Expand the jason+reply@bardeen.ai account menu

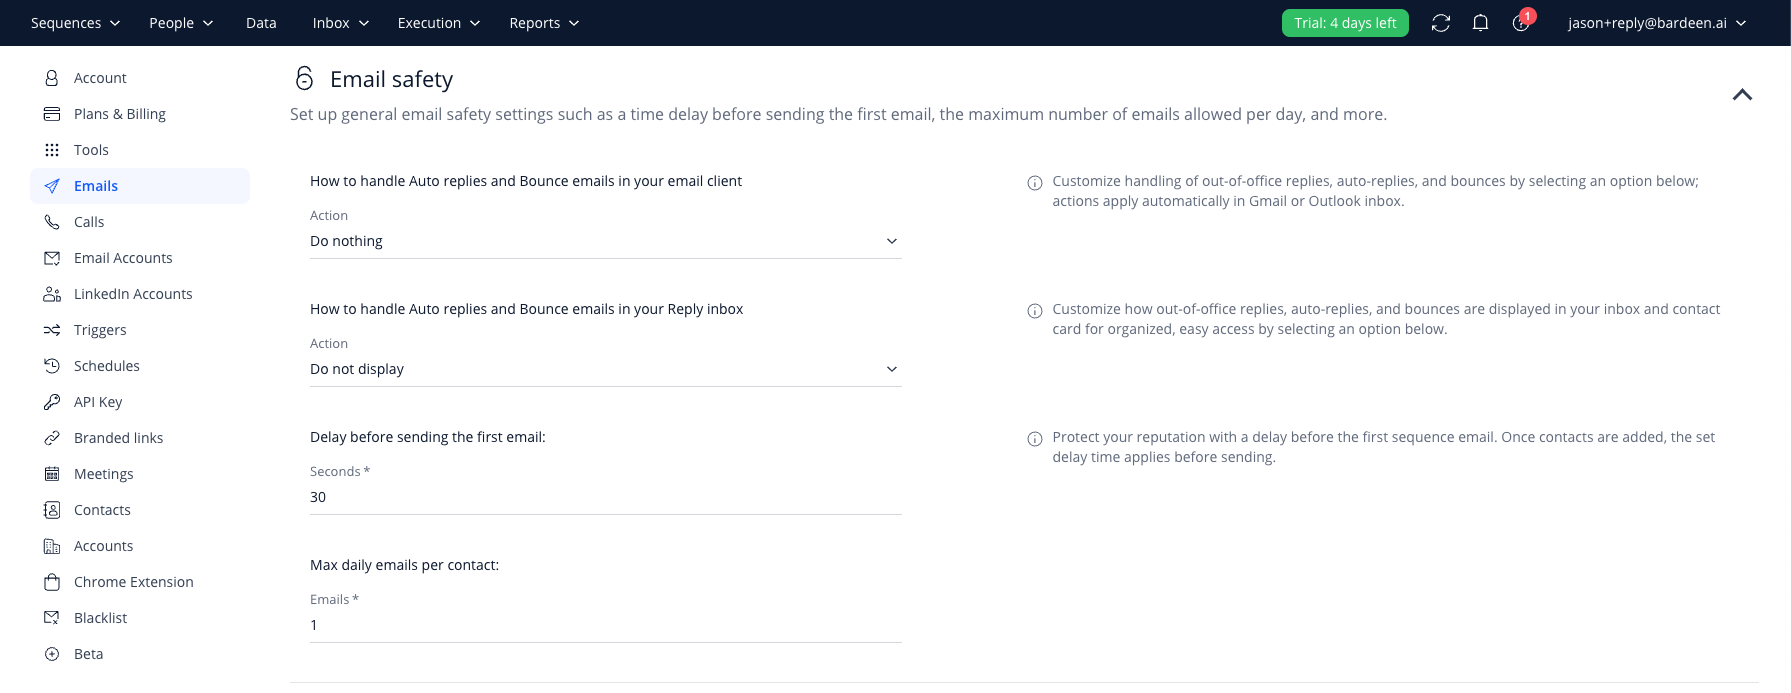tap(1657, 23)
